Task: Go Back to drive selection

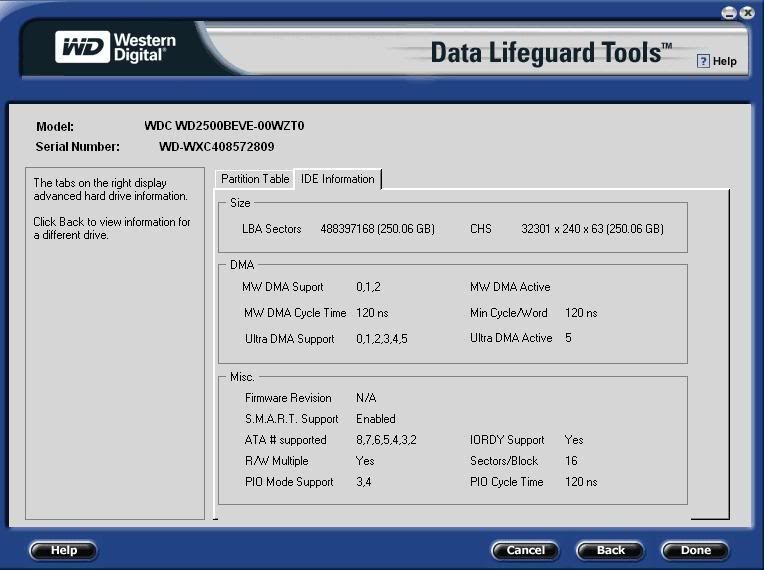Action: pyautogui.click(x=611, y=551)
